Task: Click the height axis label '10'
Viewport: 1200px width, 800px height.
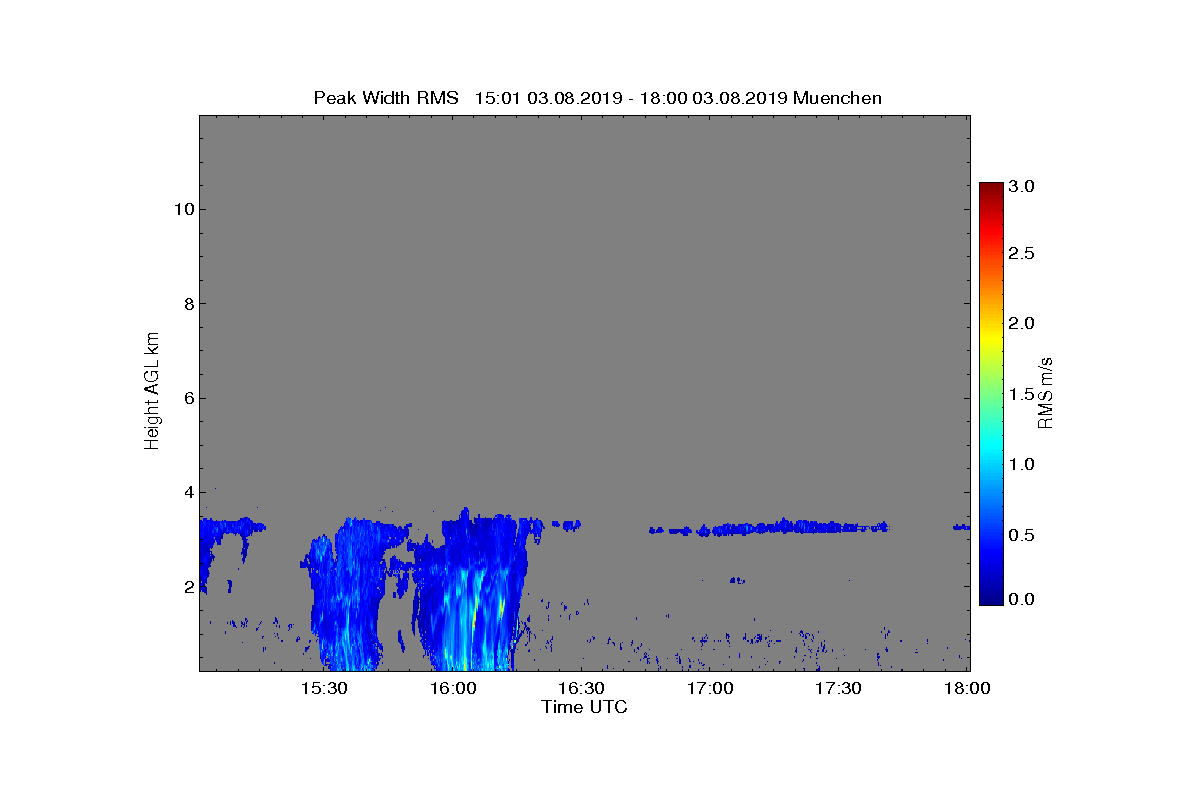Action: coord(182,209)
